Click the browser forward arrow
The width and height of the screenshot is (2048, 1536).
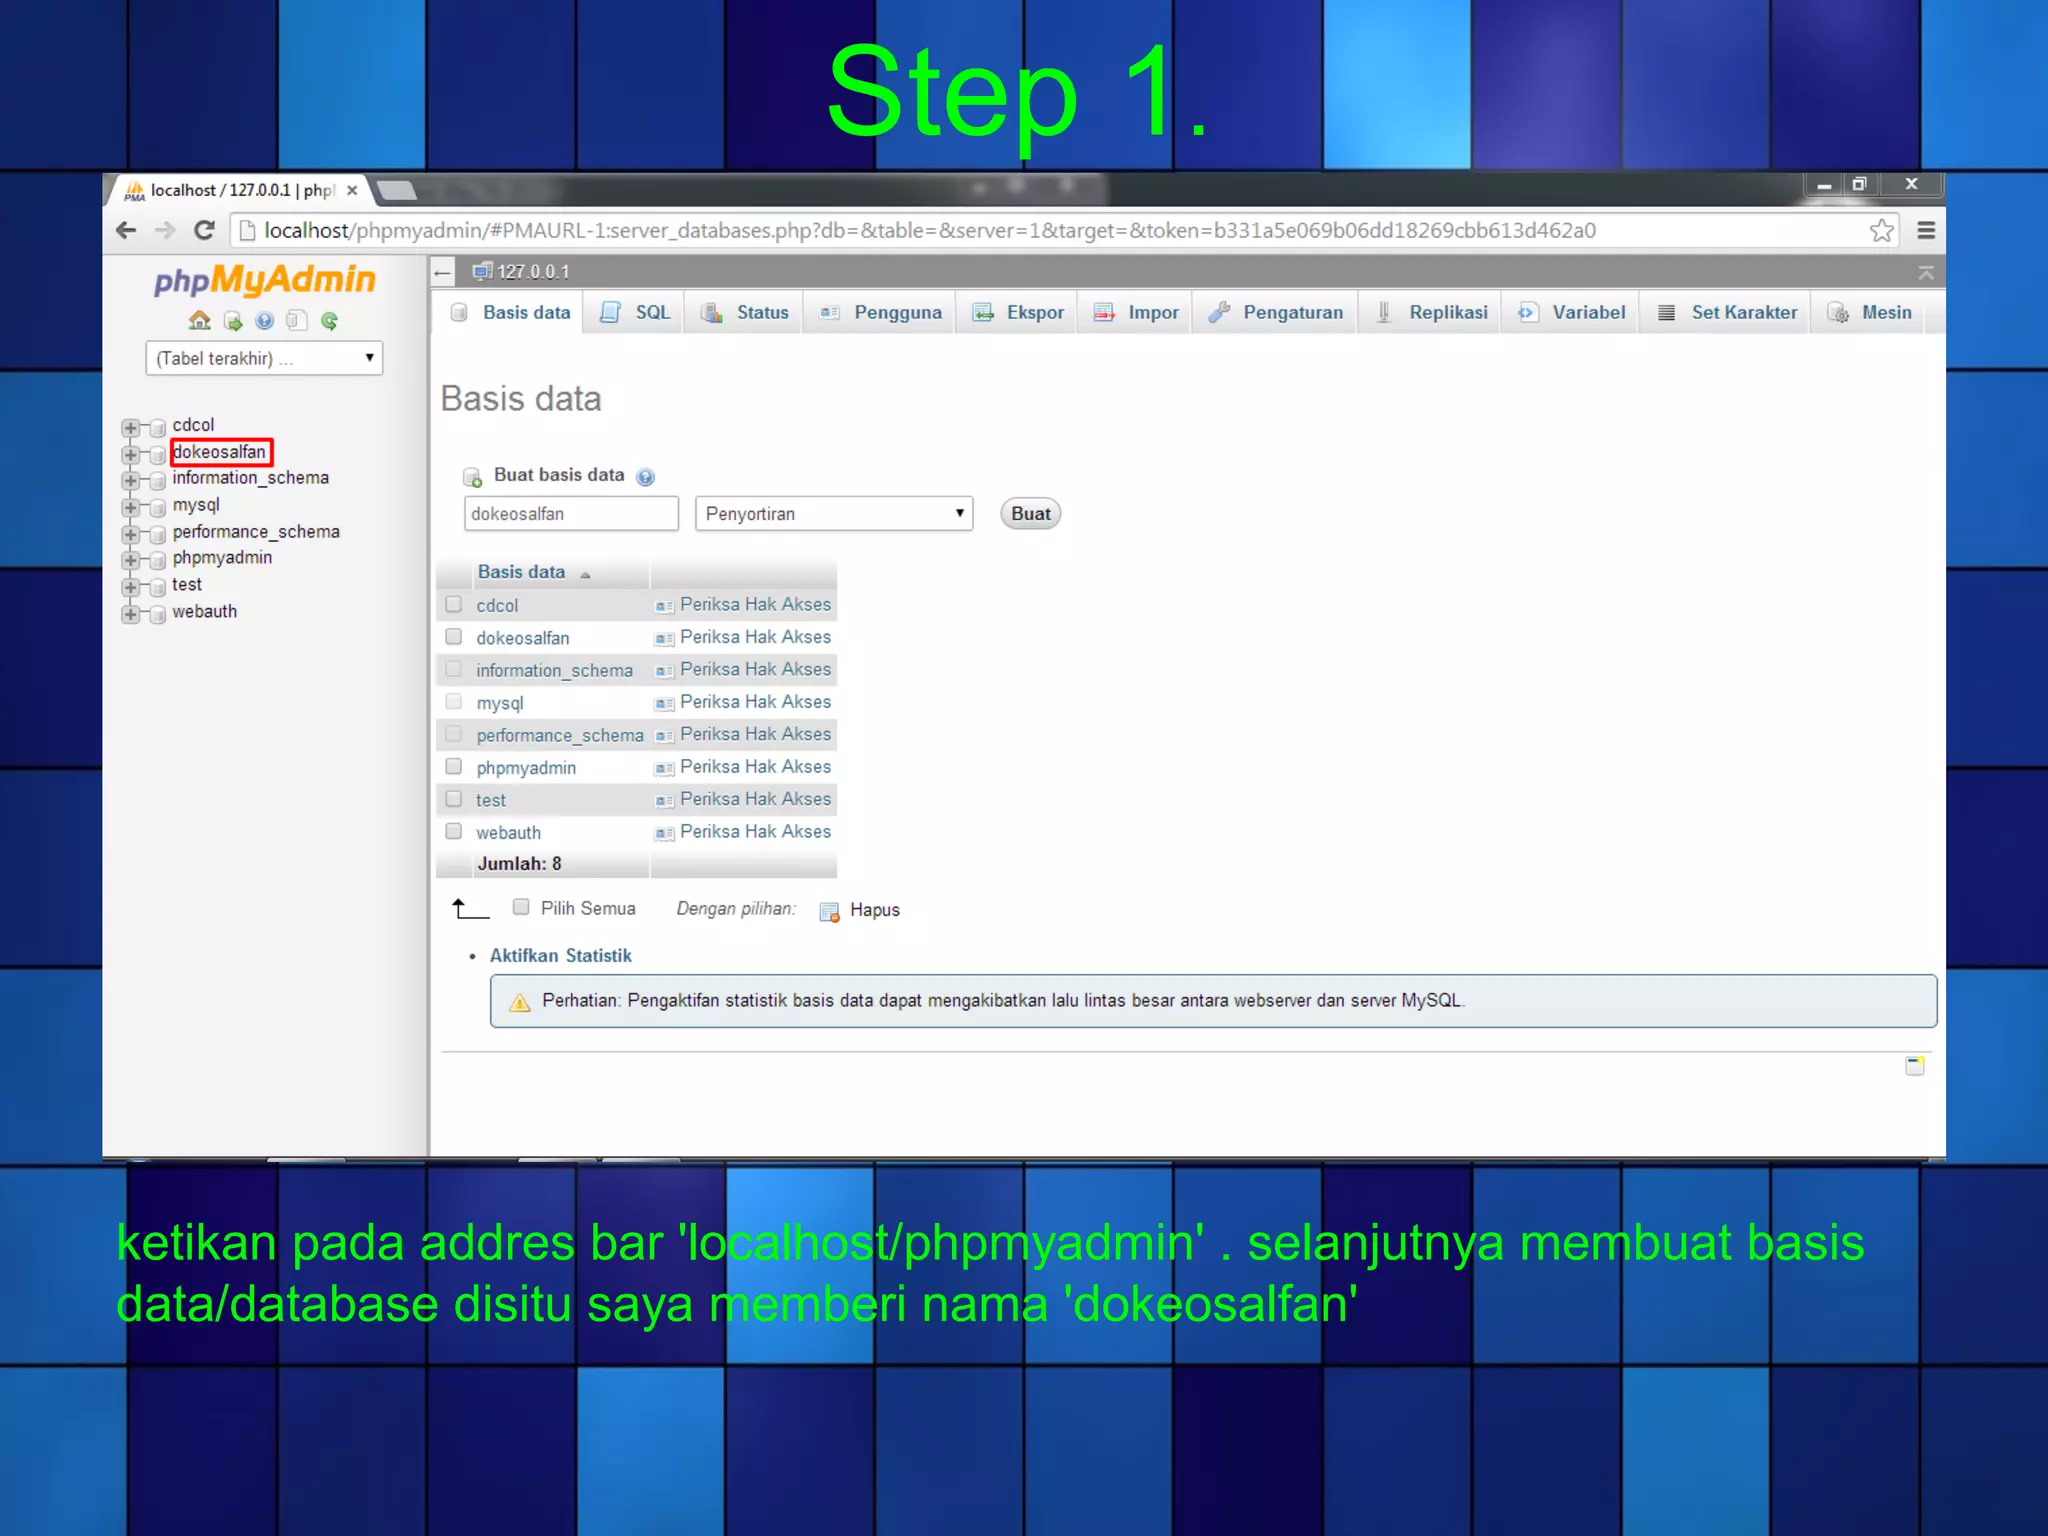(165, 231)
